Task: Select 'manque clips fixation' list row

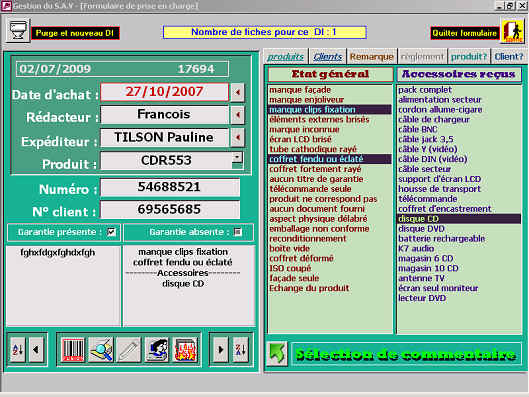Action: [330, 110]
